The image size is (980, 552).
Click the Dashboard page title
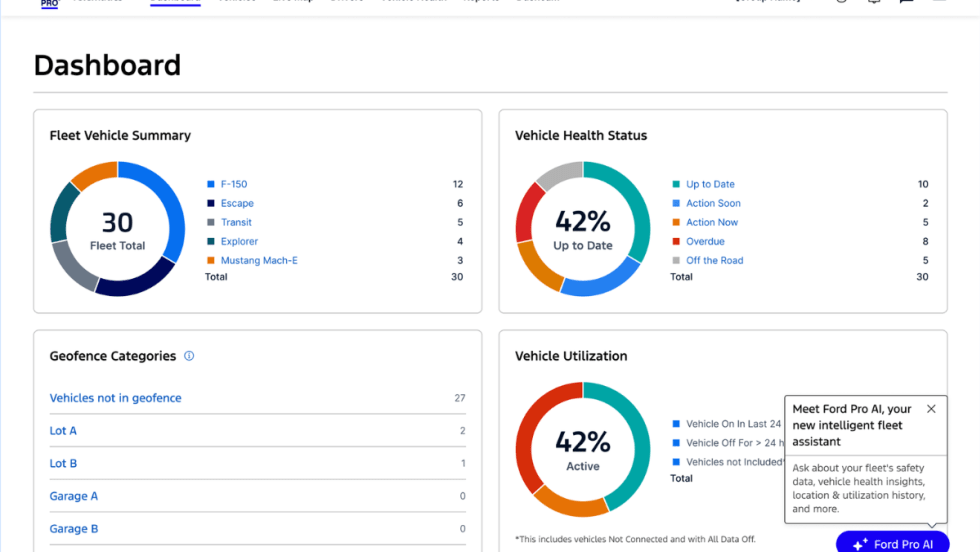pyautogui.click(x=107, y=65)
